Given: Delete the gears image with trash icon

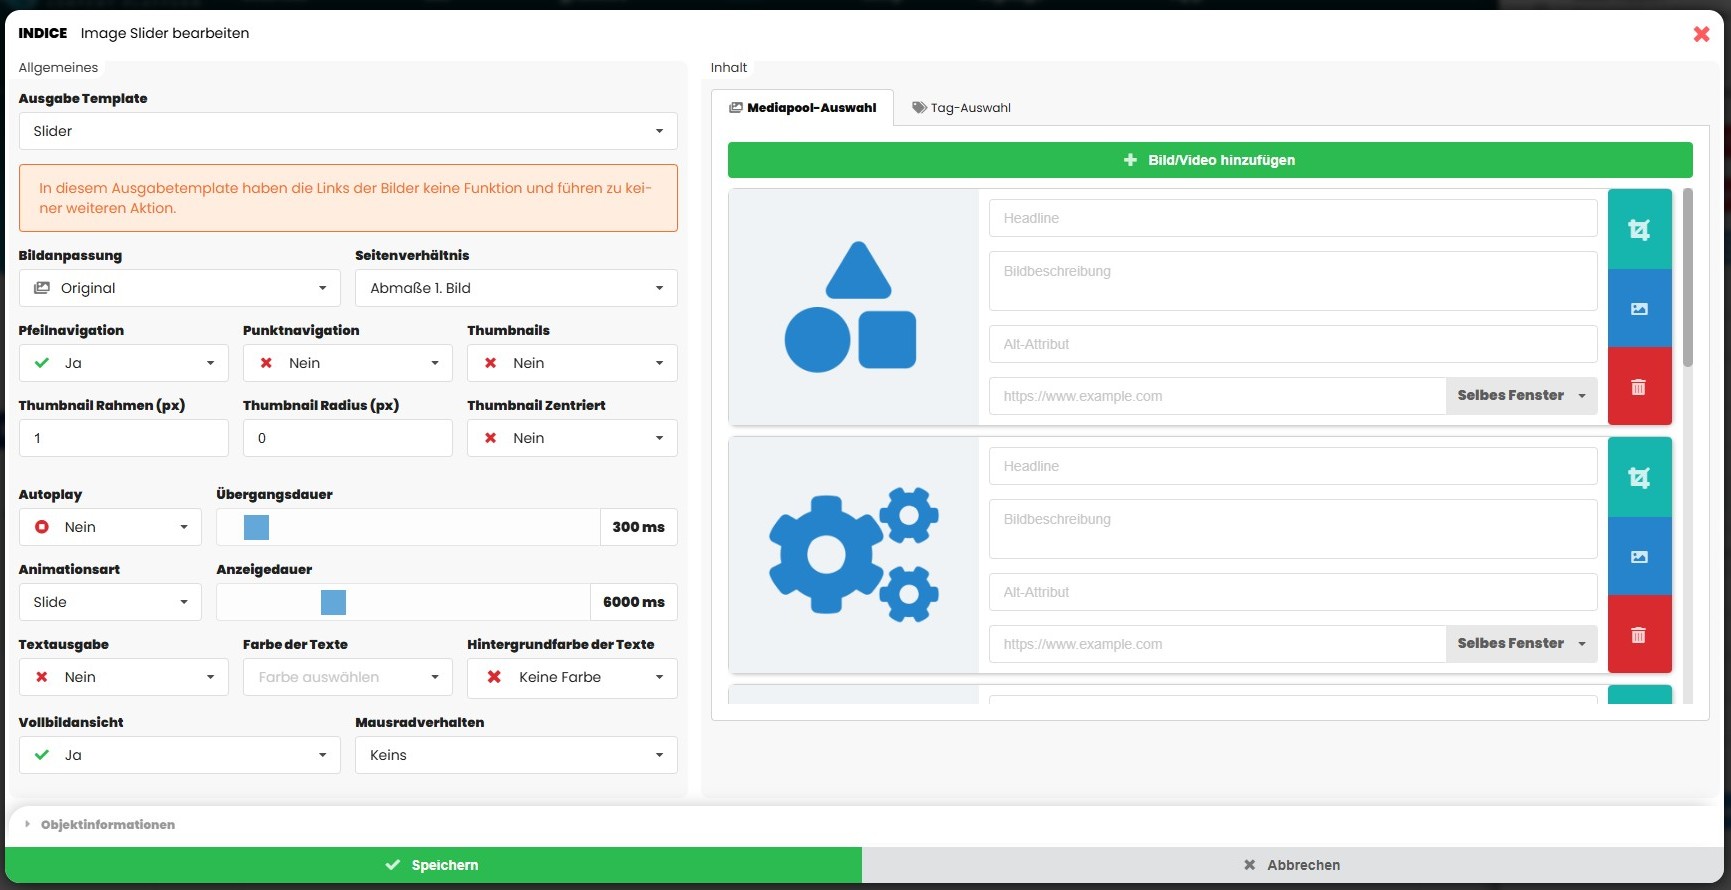Looking at the screenshot, I should click(x=1639, y=635).
